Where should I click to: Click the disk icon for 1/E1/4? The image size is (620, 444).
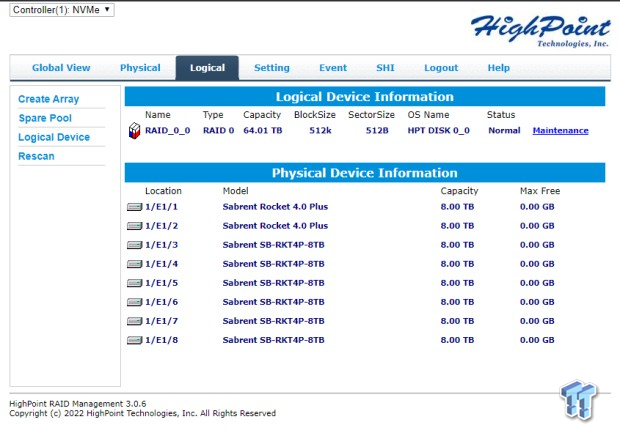pos(134,264)
